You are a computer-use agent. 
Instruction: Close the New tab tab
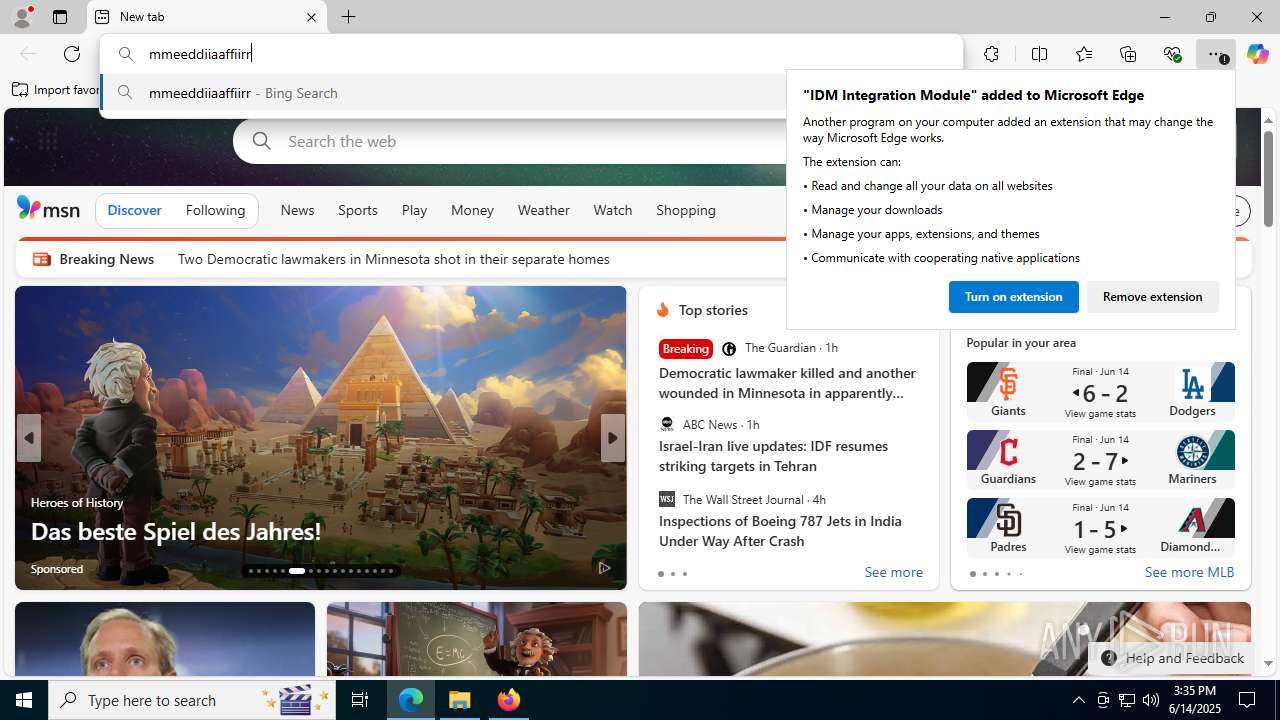coord(311,17)
